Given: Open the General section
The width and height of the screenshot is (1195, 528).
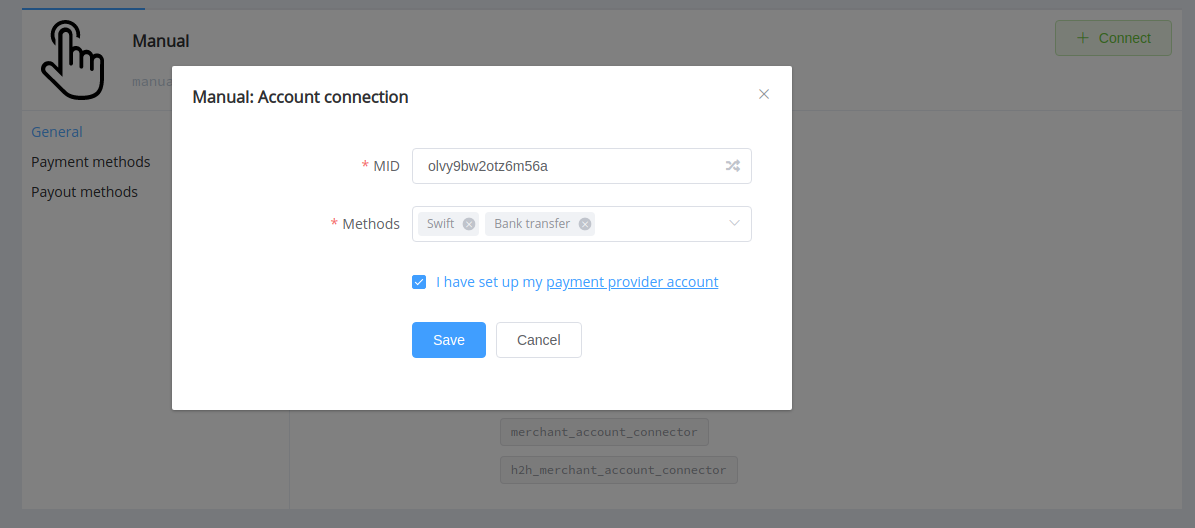Looking at the screenshot, I should click(x=56, y=132).
